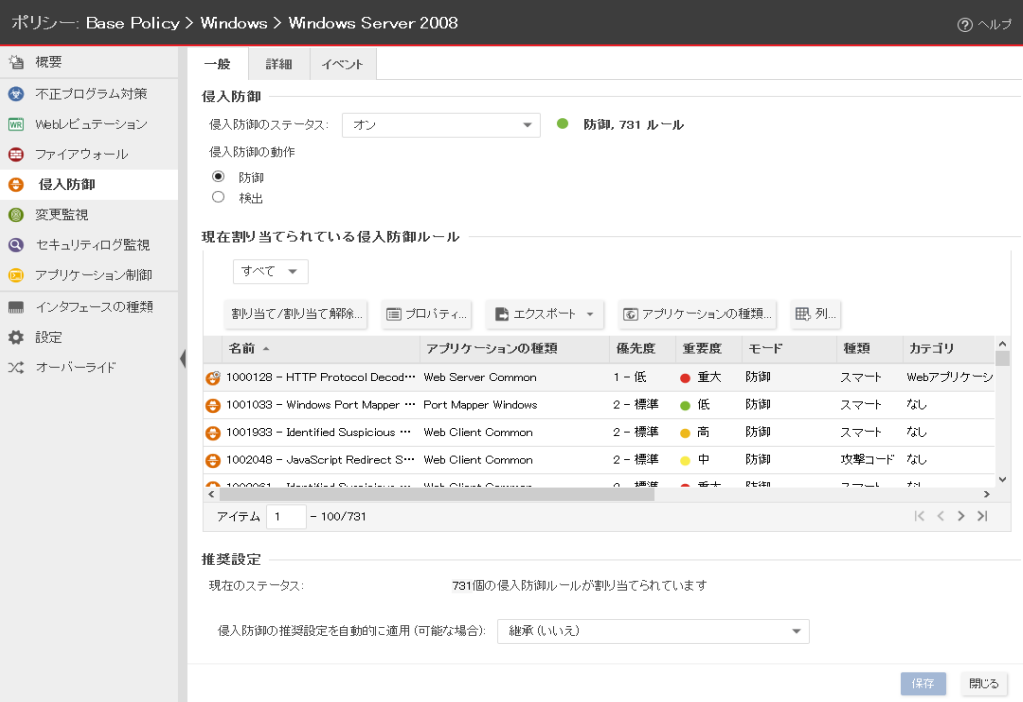Select the 検出 radio button

(x=219, y=197)
